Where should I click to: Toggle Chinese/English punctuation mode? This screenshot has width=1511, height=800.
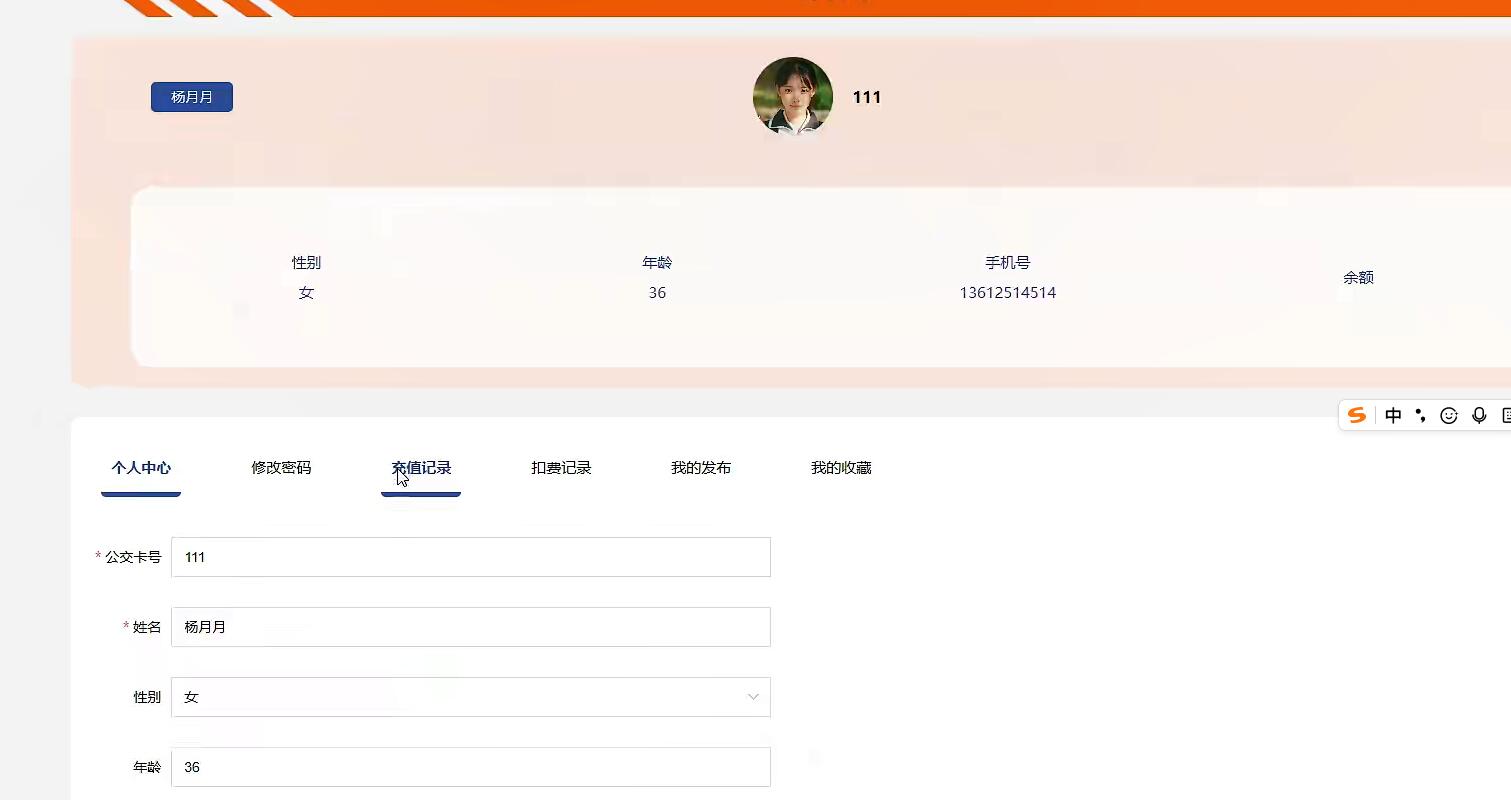pos(1421,415)
